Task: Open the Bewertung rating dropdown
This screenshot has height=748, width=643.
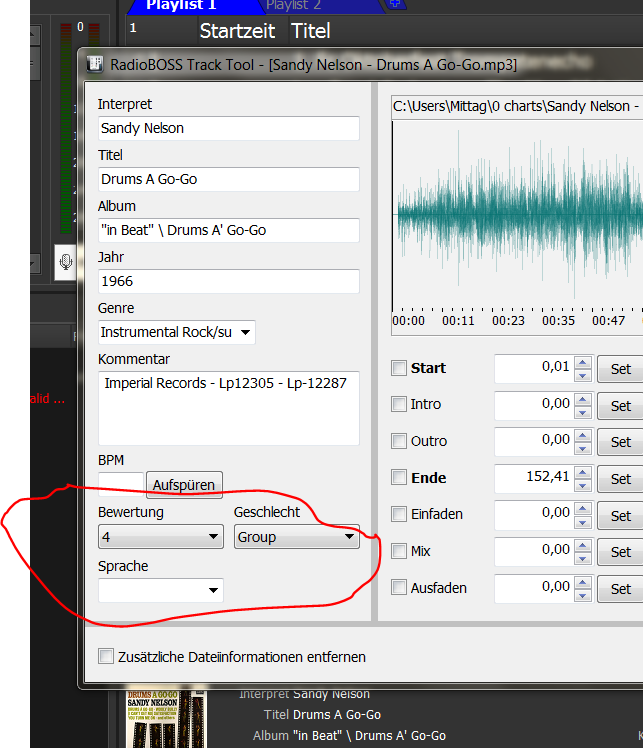Action: [x=161, y=537]
